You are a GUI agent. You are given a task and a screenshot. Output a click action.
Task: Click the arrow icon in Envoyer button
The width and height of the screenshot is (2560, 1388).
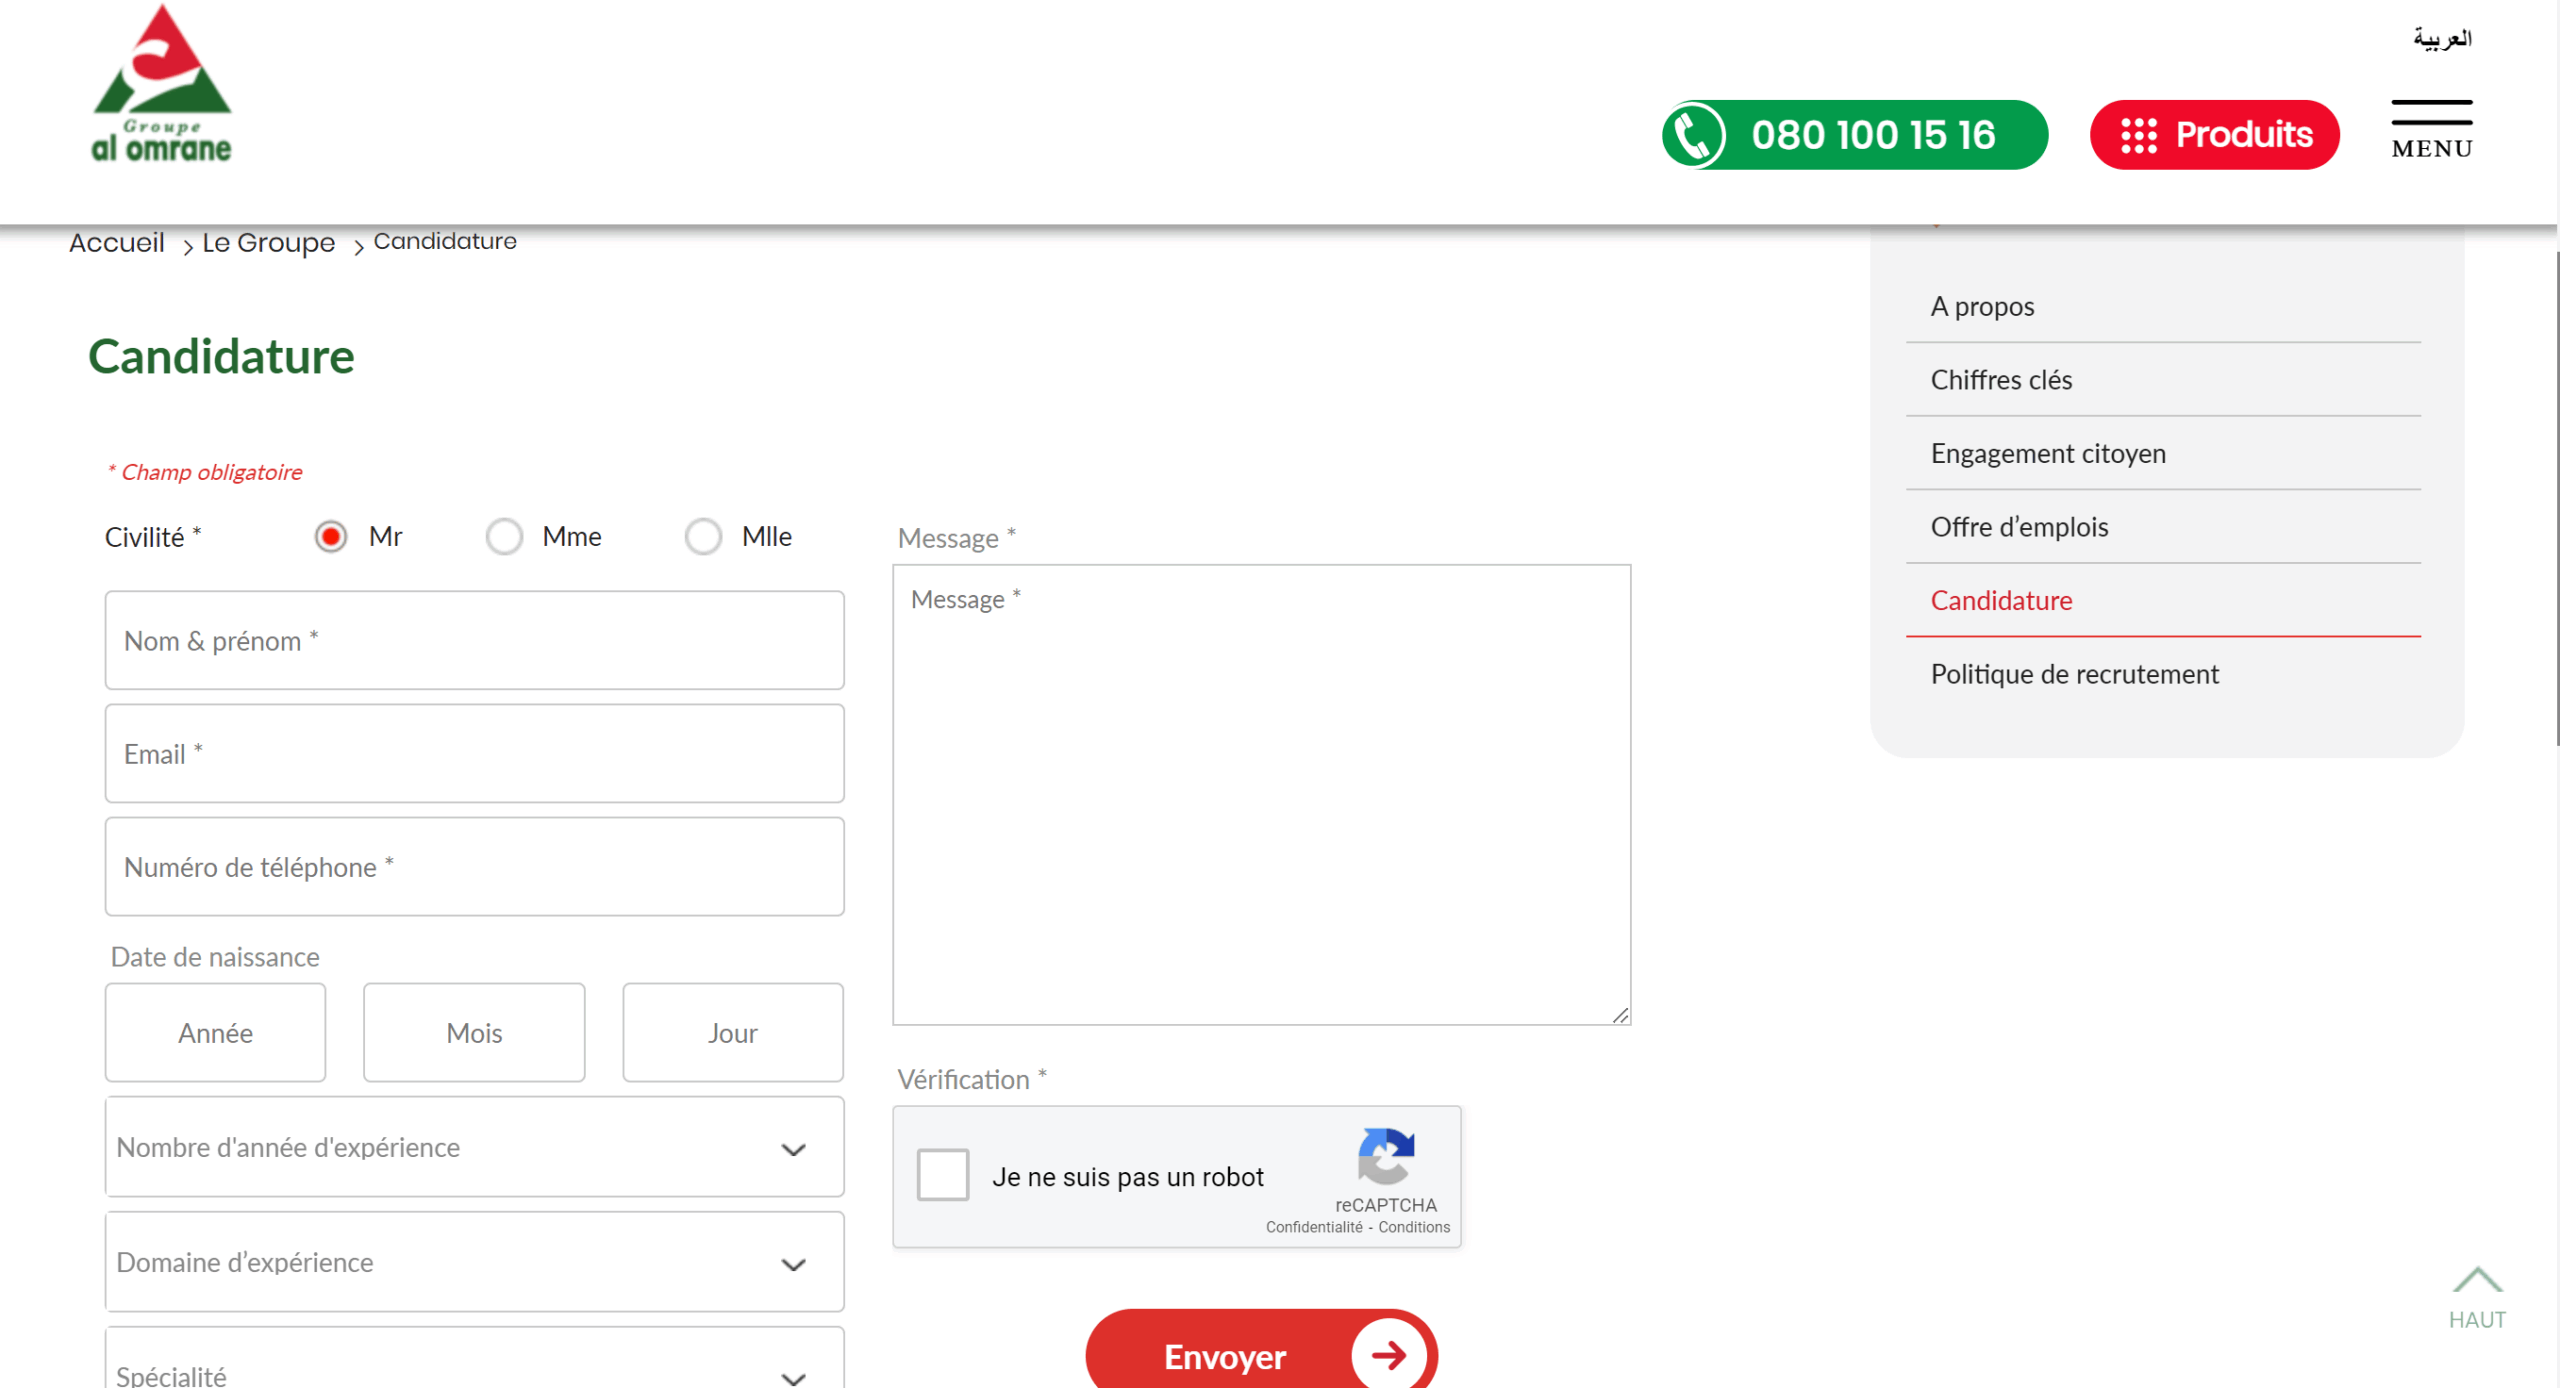click(1388, 1356)
